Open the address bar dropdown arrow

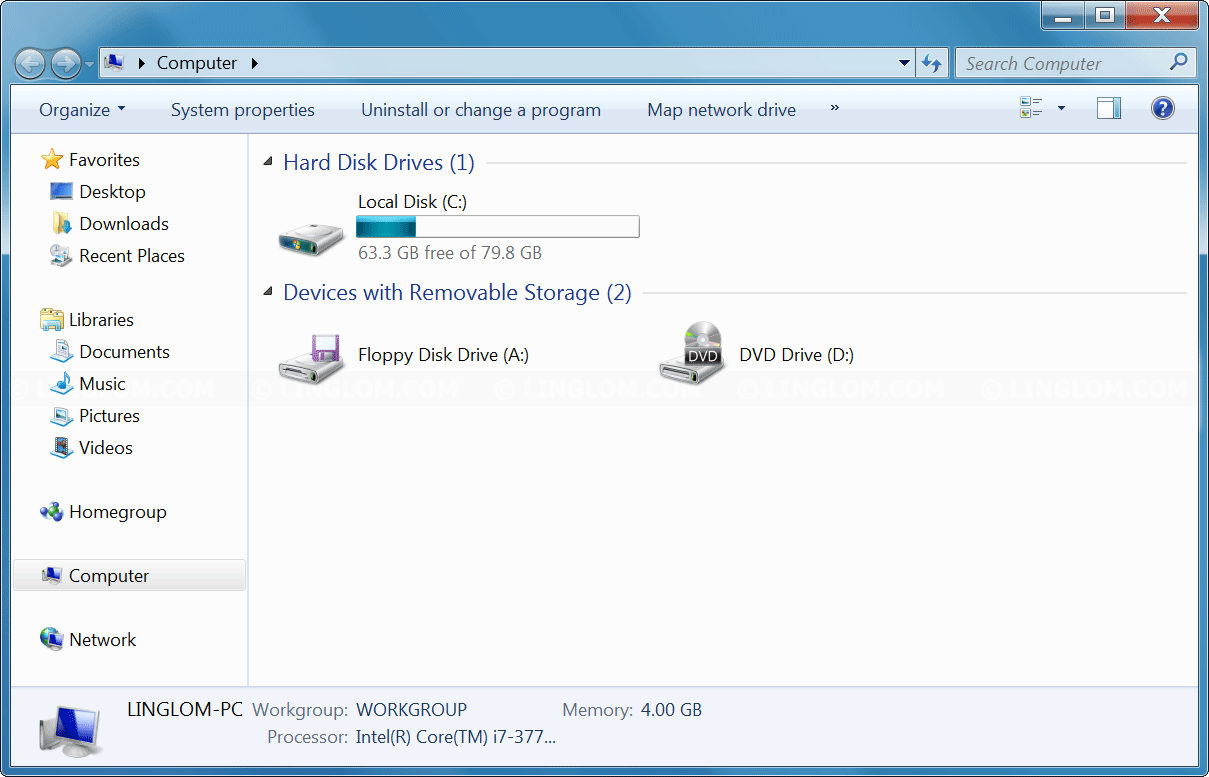(x=903, y=62)
